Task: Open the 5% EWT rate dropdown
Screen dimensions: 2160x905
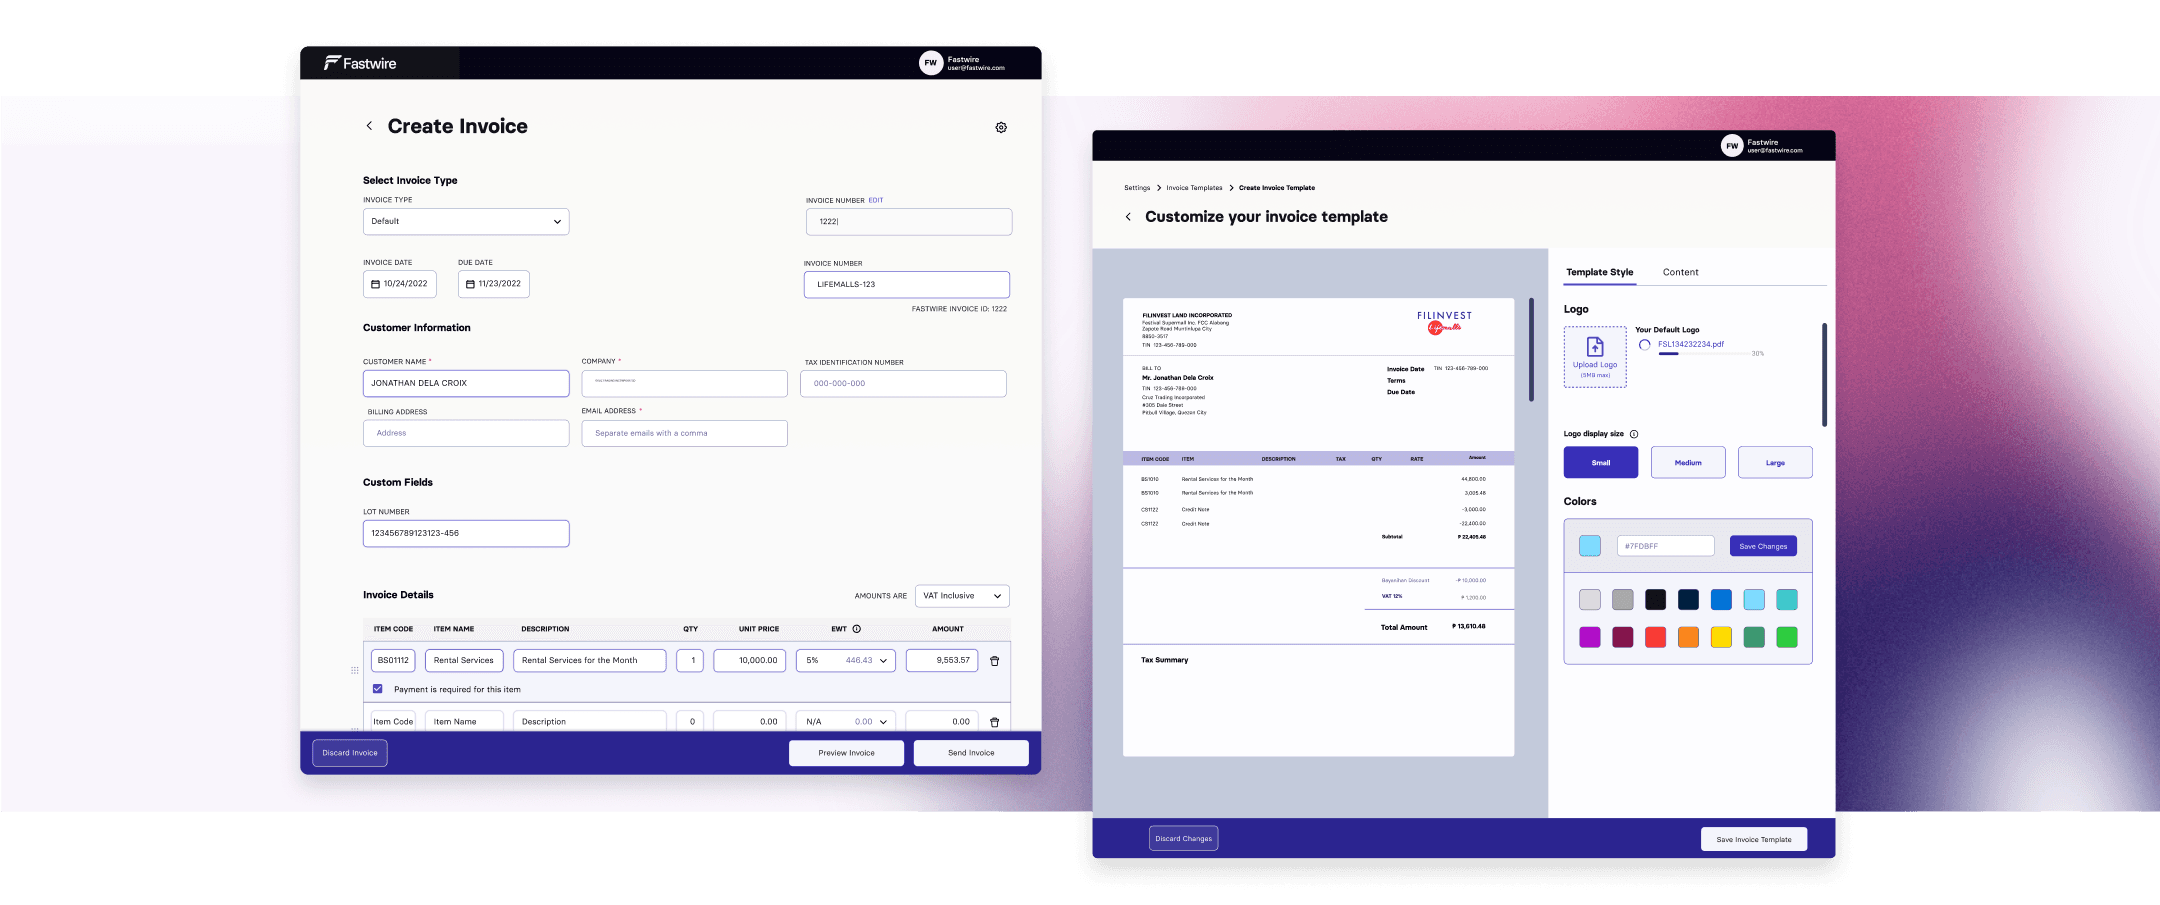Action: coord(845,661)
